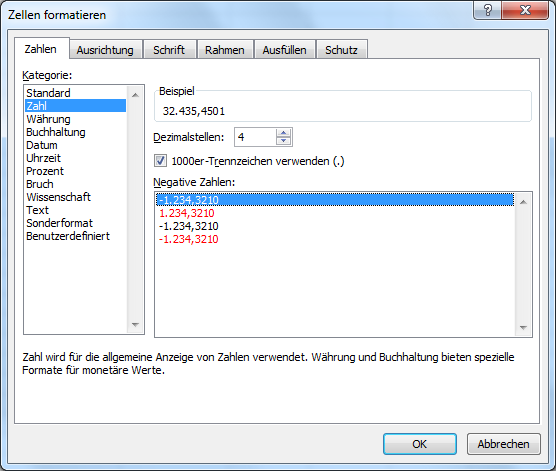Switch to the Rahmen tab
This screenshot has width=556, height=471.
coord(225,50)
